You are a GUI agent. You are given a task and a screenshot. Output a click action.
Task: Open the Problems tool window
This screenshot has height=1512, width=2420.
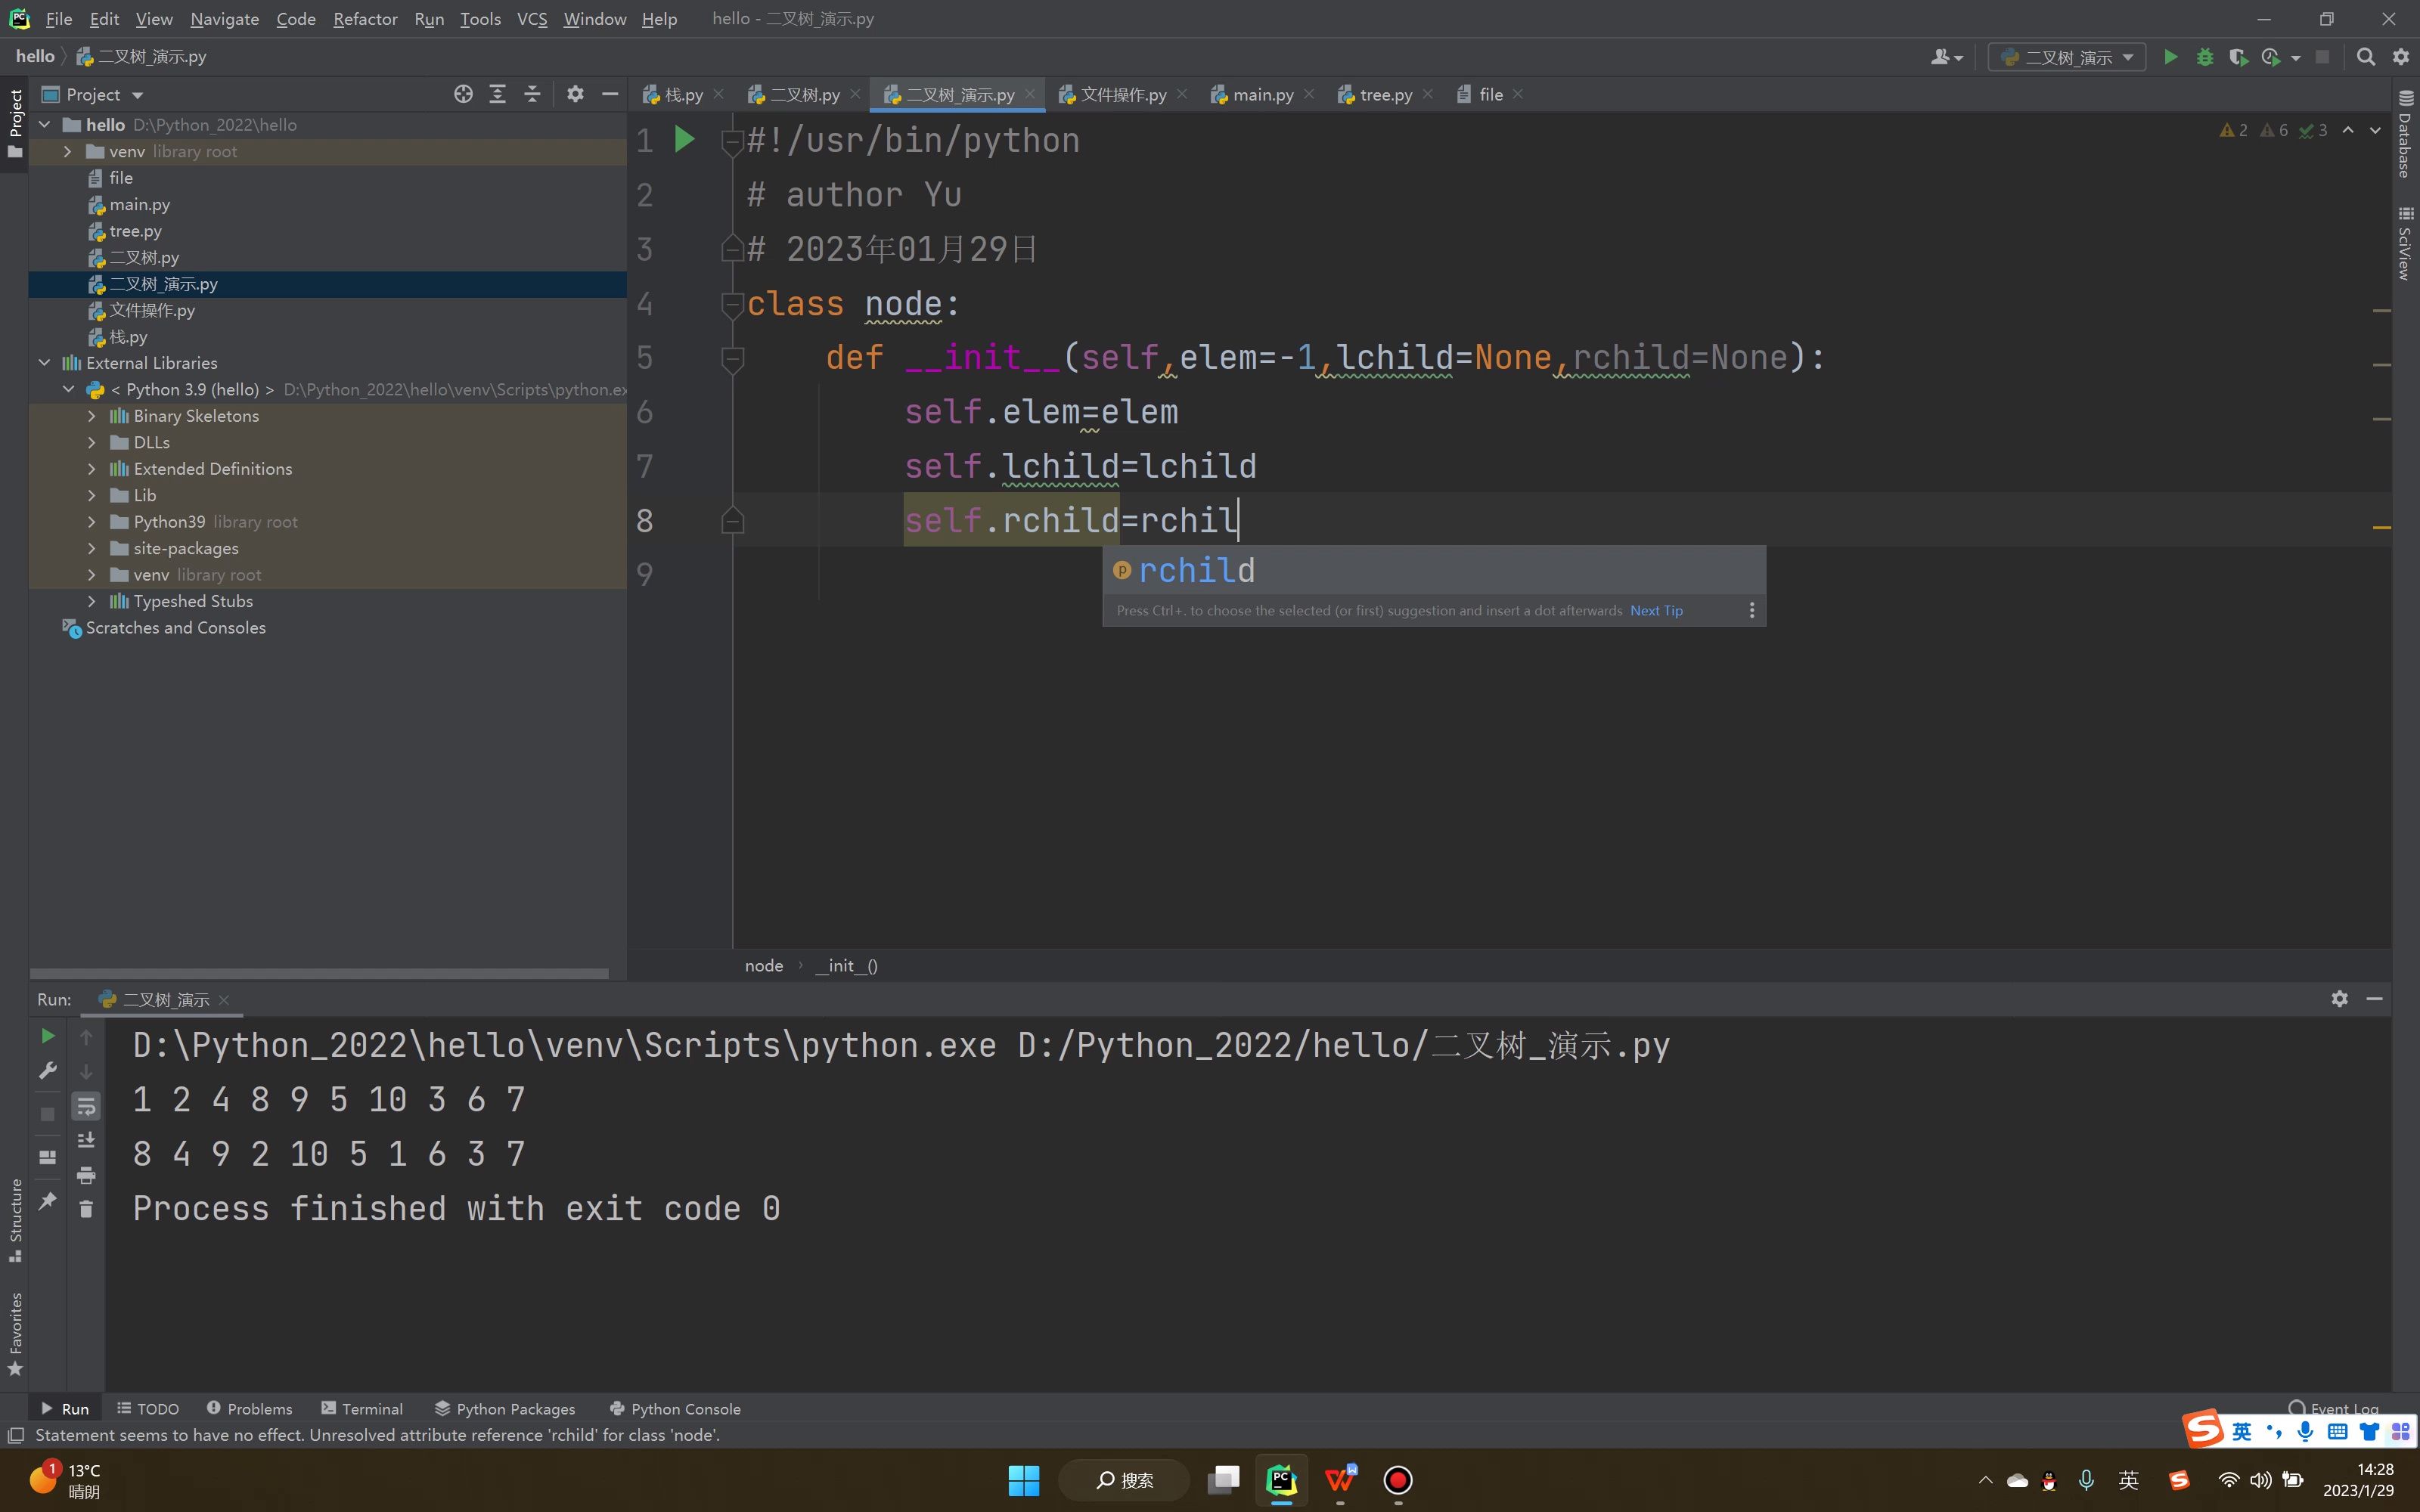(249, 1408)
